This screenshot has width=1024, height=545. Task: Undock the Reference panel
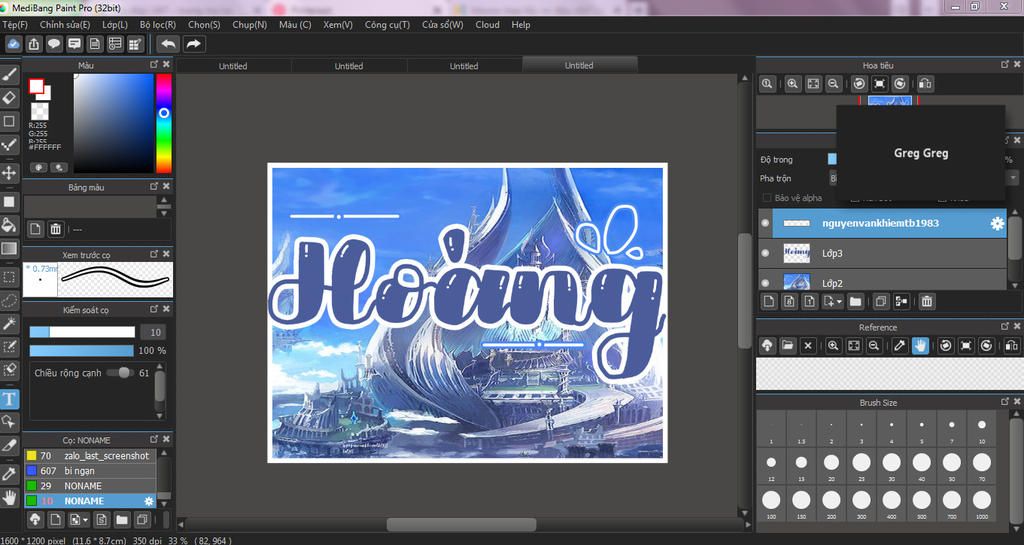[x=1005, y=326]
